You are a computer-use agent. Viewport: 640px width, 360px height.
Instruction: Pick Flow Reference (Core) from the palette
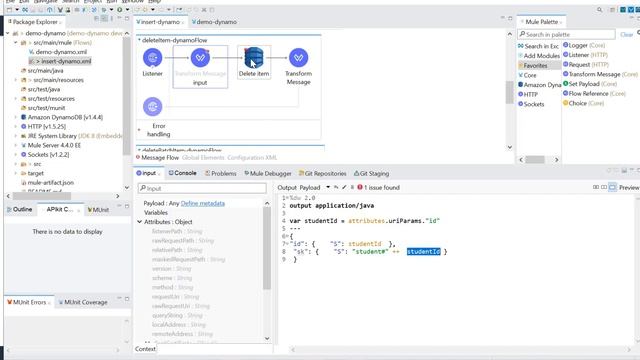[594, 93]
